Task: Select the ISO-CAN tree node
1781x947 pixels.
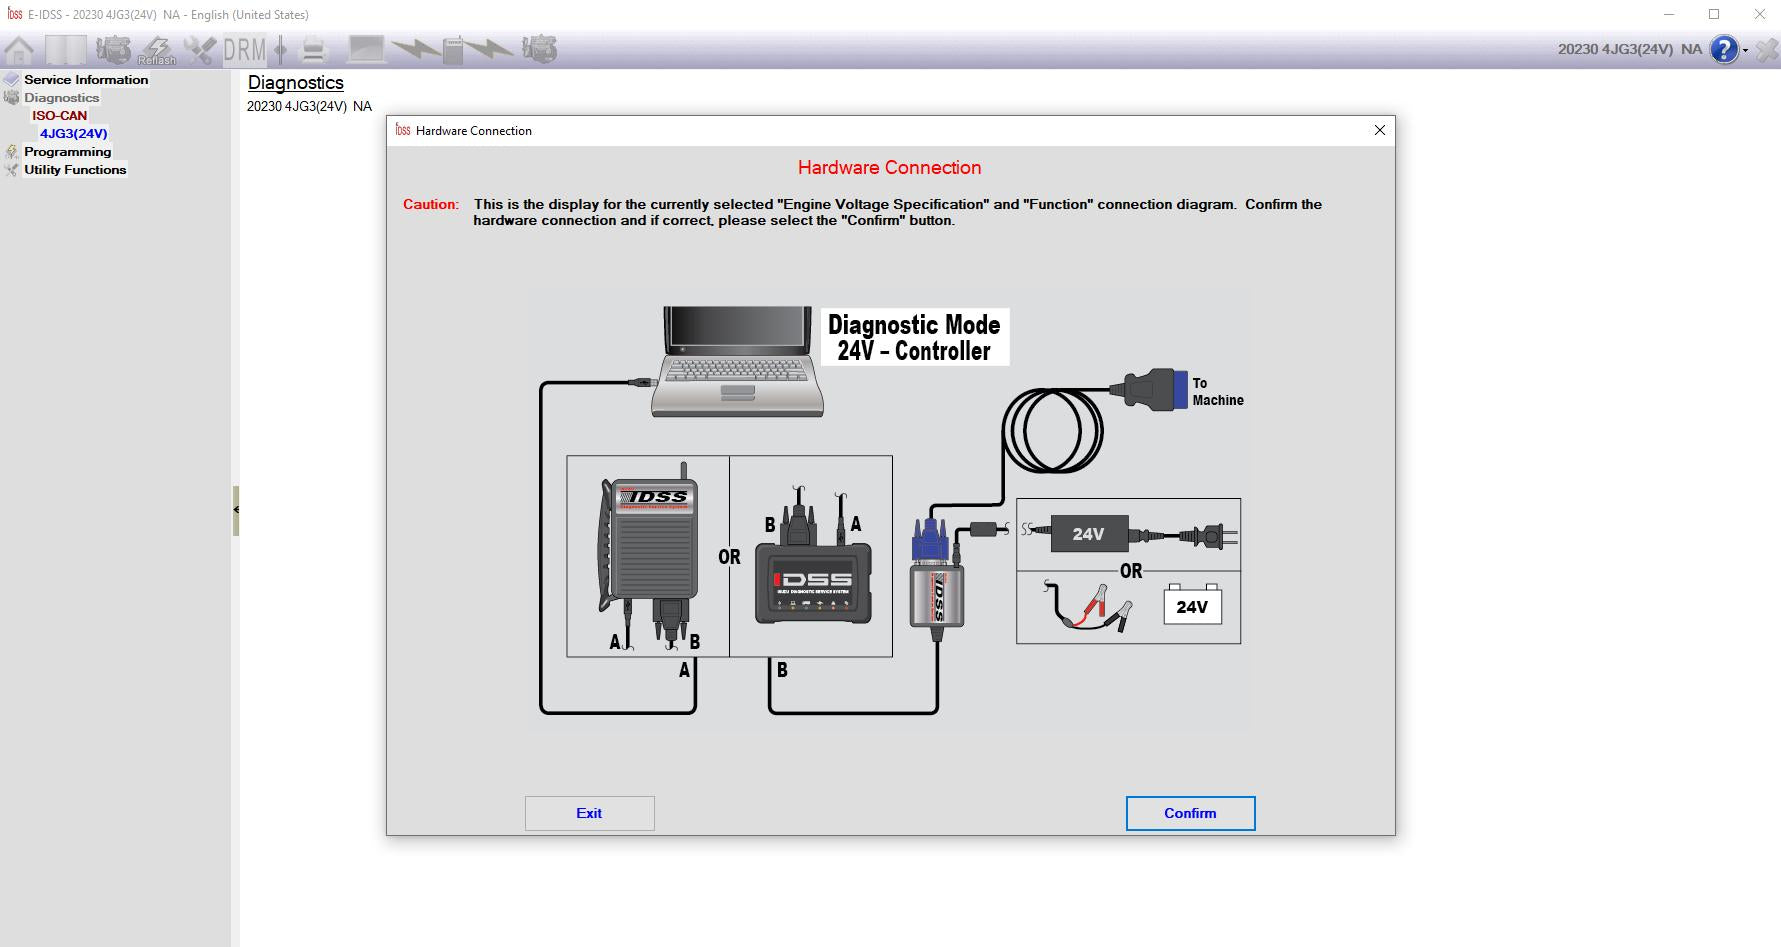Action: (59, 116)
